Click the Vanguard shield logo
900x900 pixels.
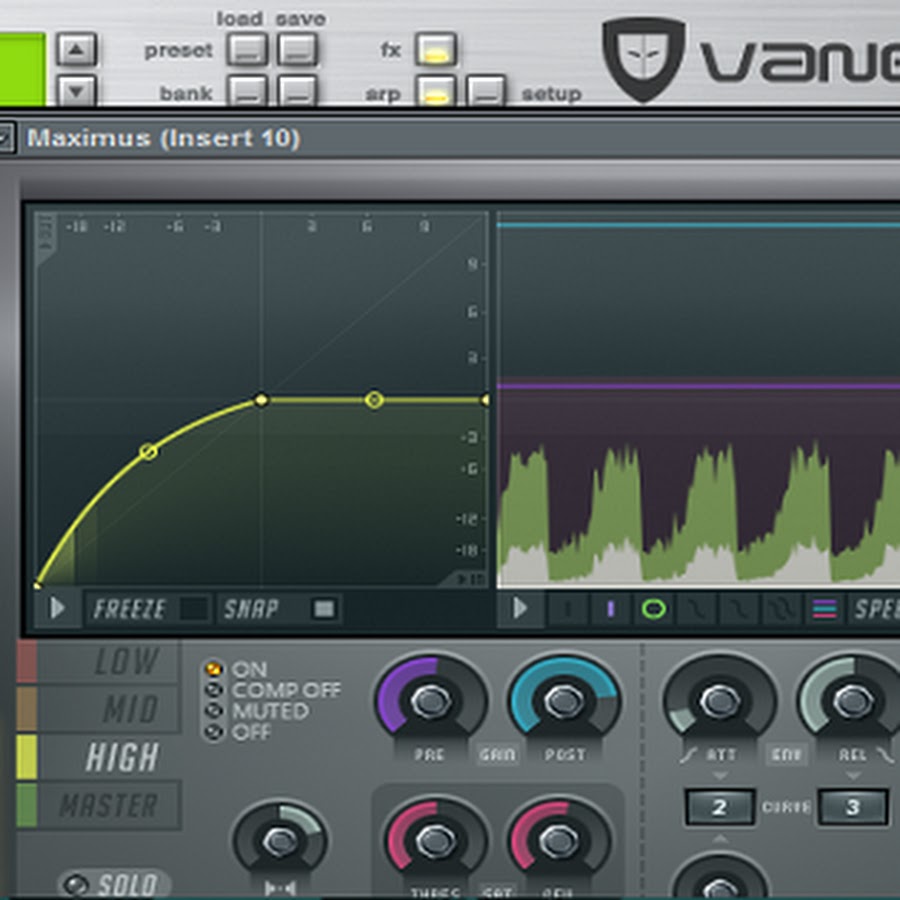click(x=643, y=58)
